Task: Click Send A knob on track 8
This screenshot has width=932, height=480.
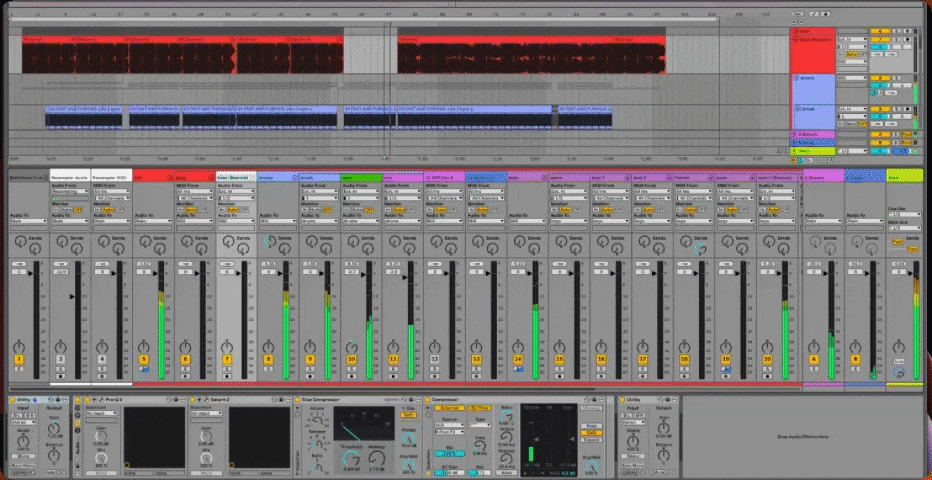Action: click(268, 242)
